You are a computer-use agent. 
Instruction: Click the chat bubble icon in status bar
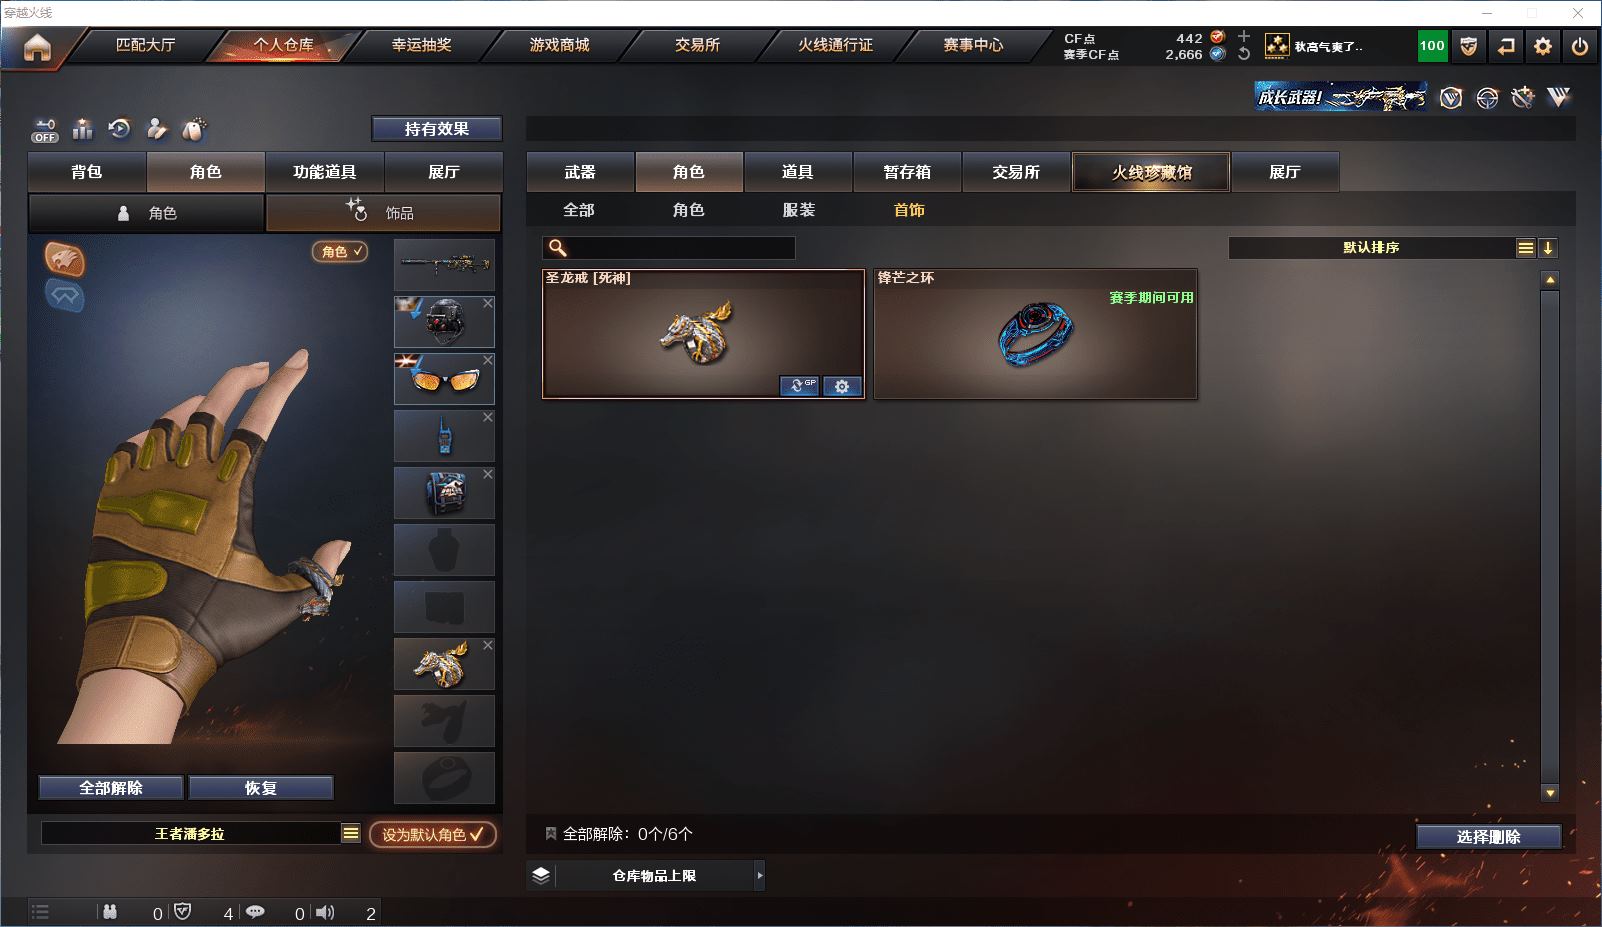click(x=255, y=912)
